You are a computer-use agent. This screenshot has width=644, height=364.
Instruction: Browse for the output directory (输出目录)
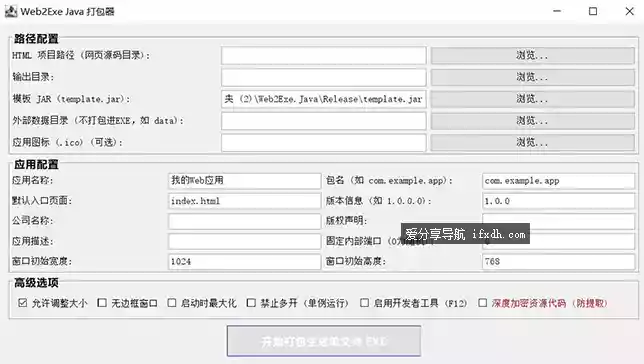pyautogui.click(x=533, y=77)
